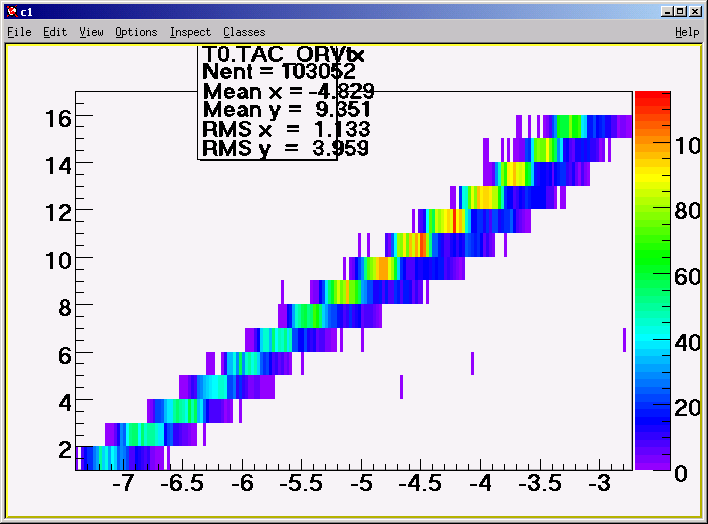
Task: Click the isolated purple bin near x=-4.05
Action: [x=472, y=363]
